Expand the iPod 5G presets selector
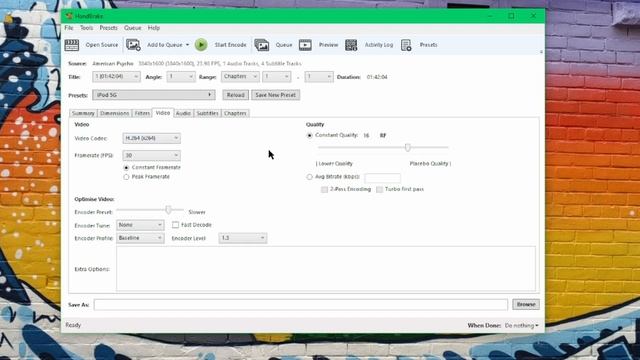 click(154, 95)
